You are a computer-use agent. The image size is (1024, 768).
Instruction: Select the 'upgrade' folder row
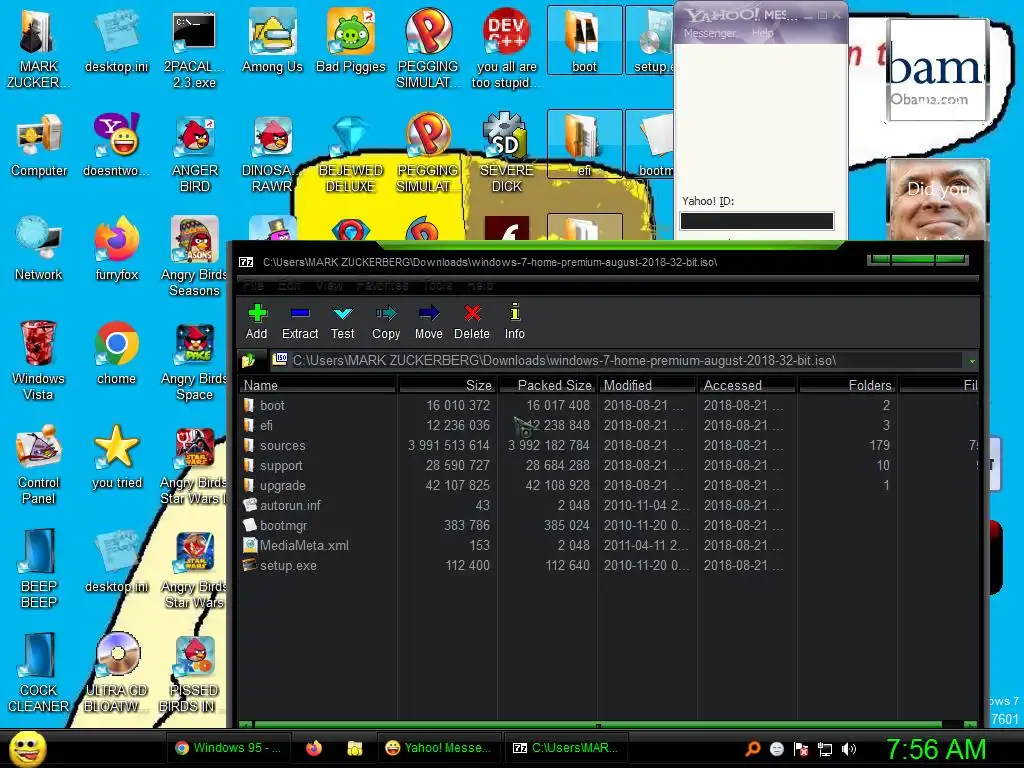pyautogui.click(x=609, y=485)
